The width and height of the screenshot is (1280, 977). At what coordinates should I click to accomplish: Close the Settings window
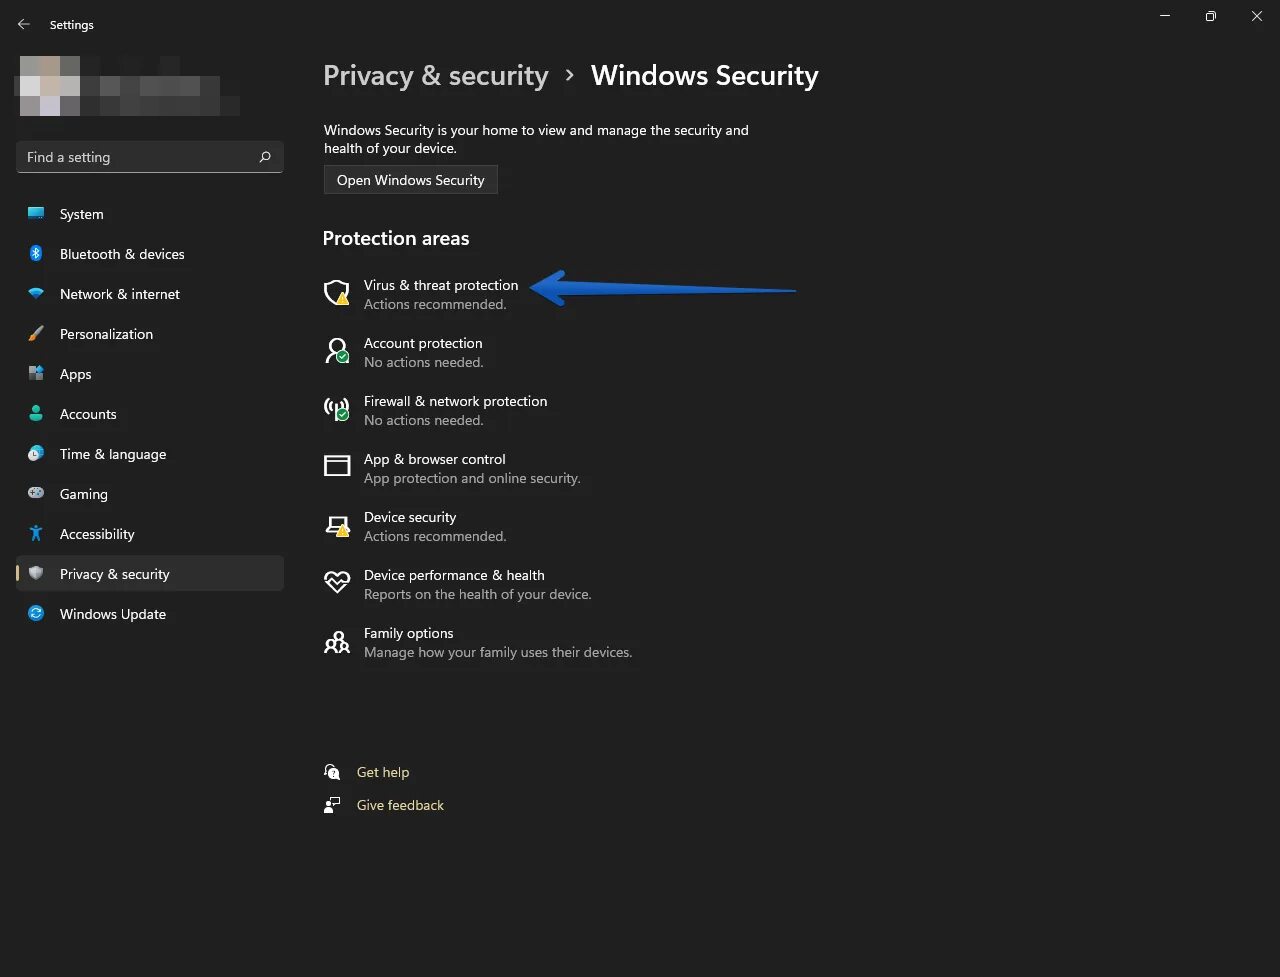point(1257,16)
